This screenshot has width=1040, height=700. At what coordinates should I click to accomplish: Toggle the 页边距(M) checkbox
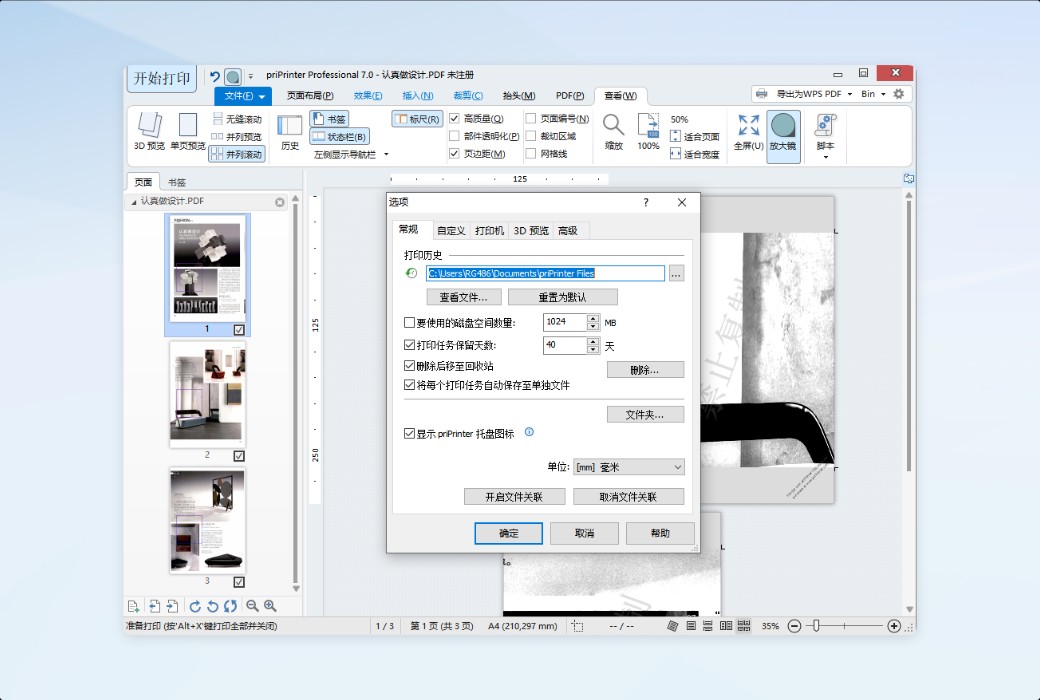pos(454,153)
